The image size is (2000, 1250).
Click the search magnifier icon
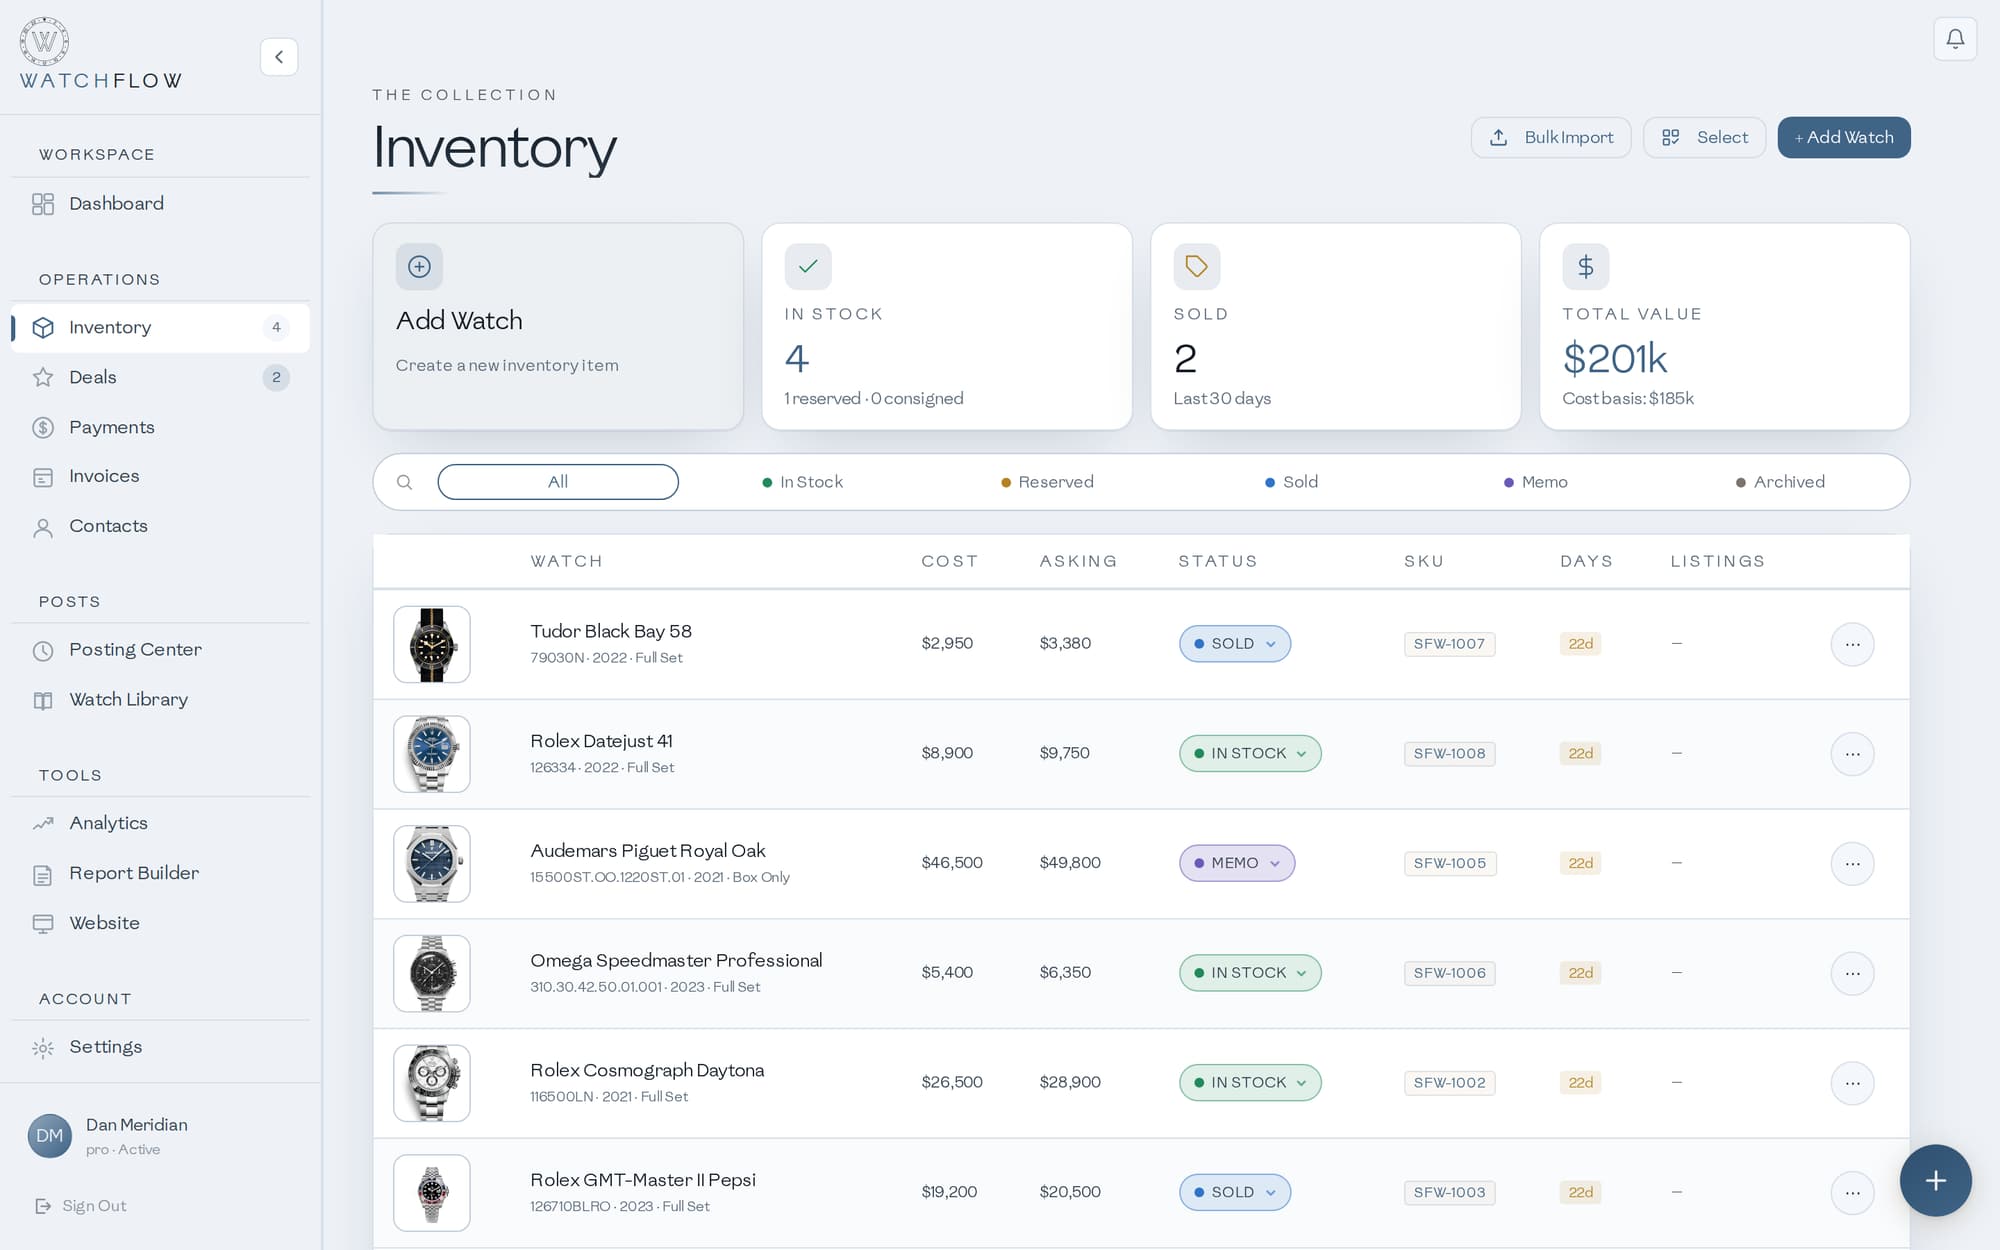(404, 482)
